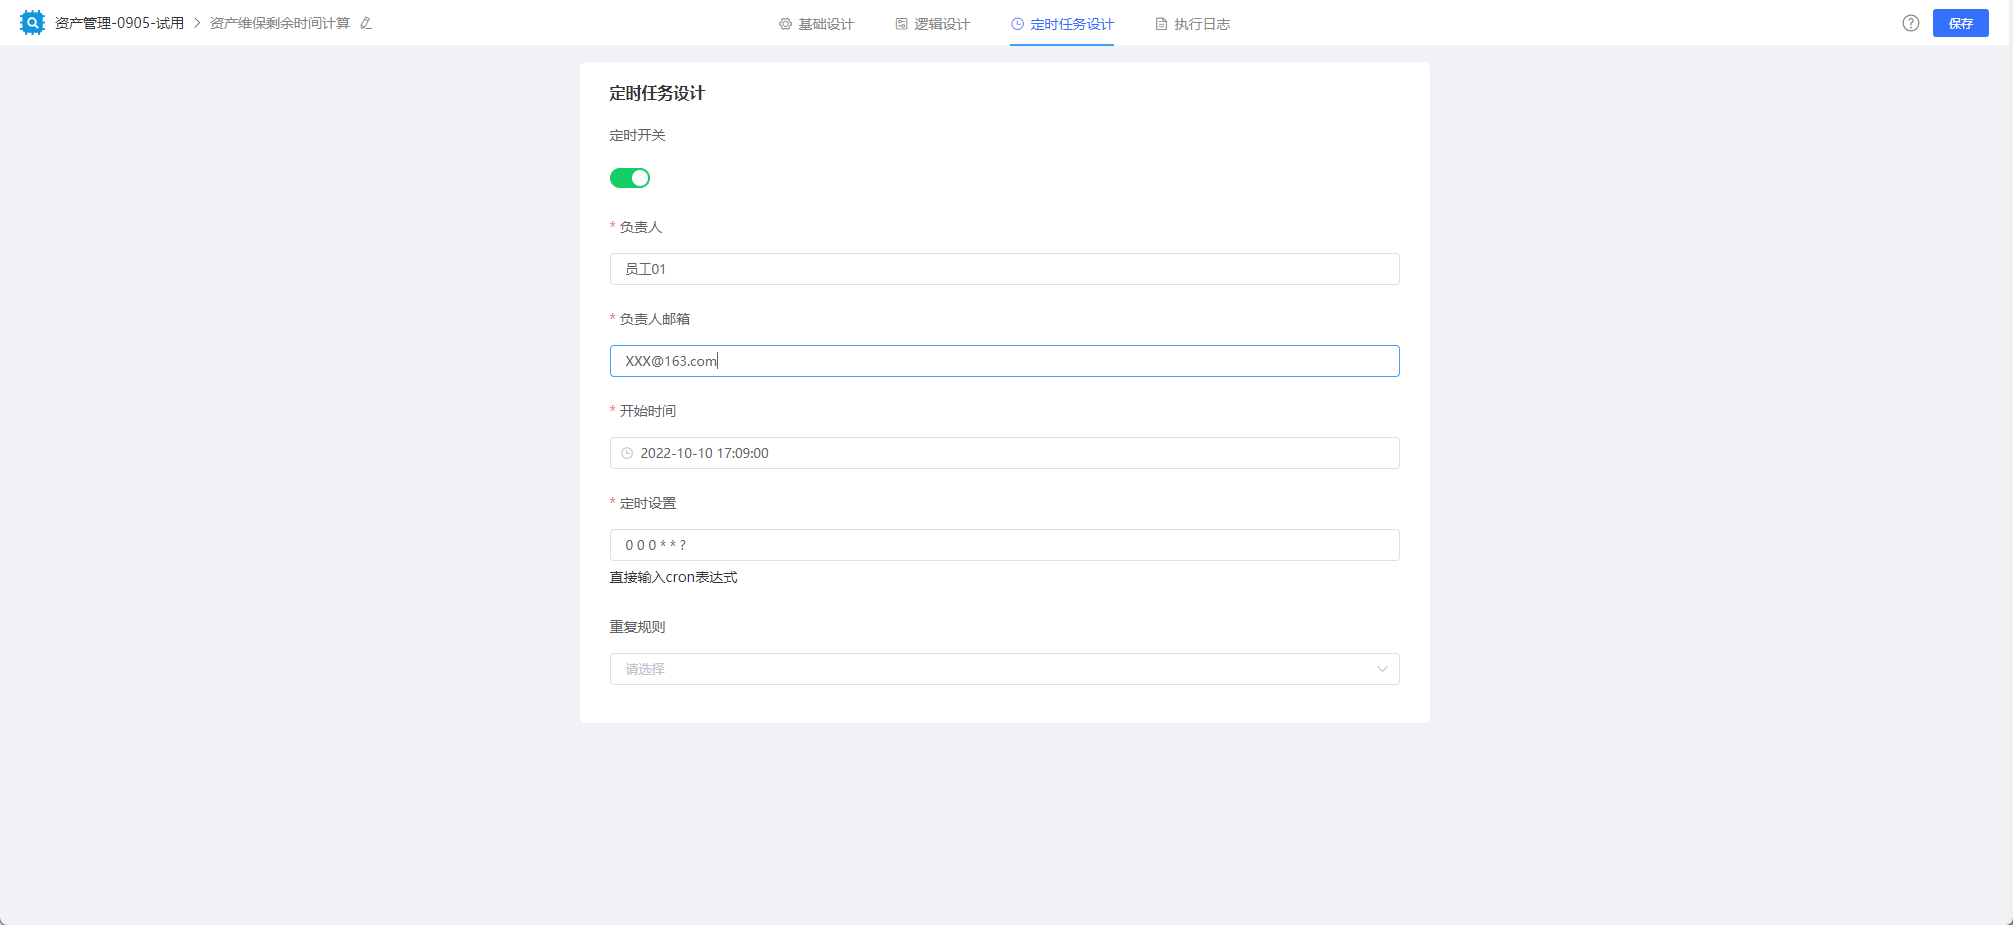
Task: Select the 定时任务设计 tab
Action: click(x=1062, y=24)
